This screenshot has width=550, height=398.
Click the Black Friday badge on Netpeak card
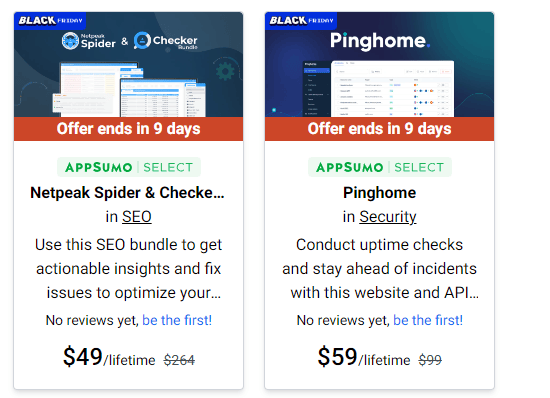(x=50, y=20)
